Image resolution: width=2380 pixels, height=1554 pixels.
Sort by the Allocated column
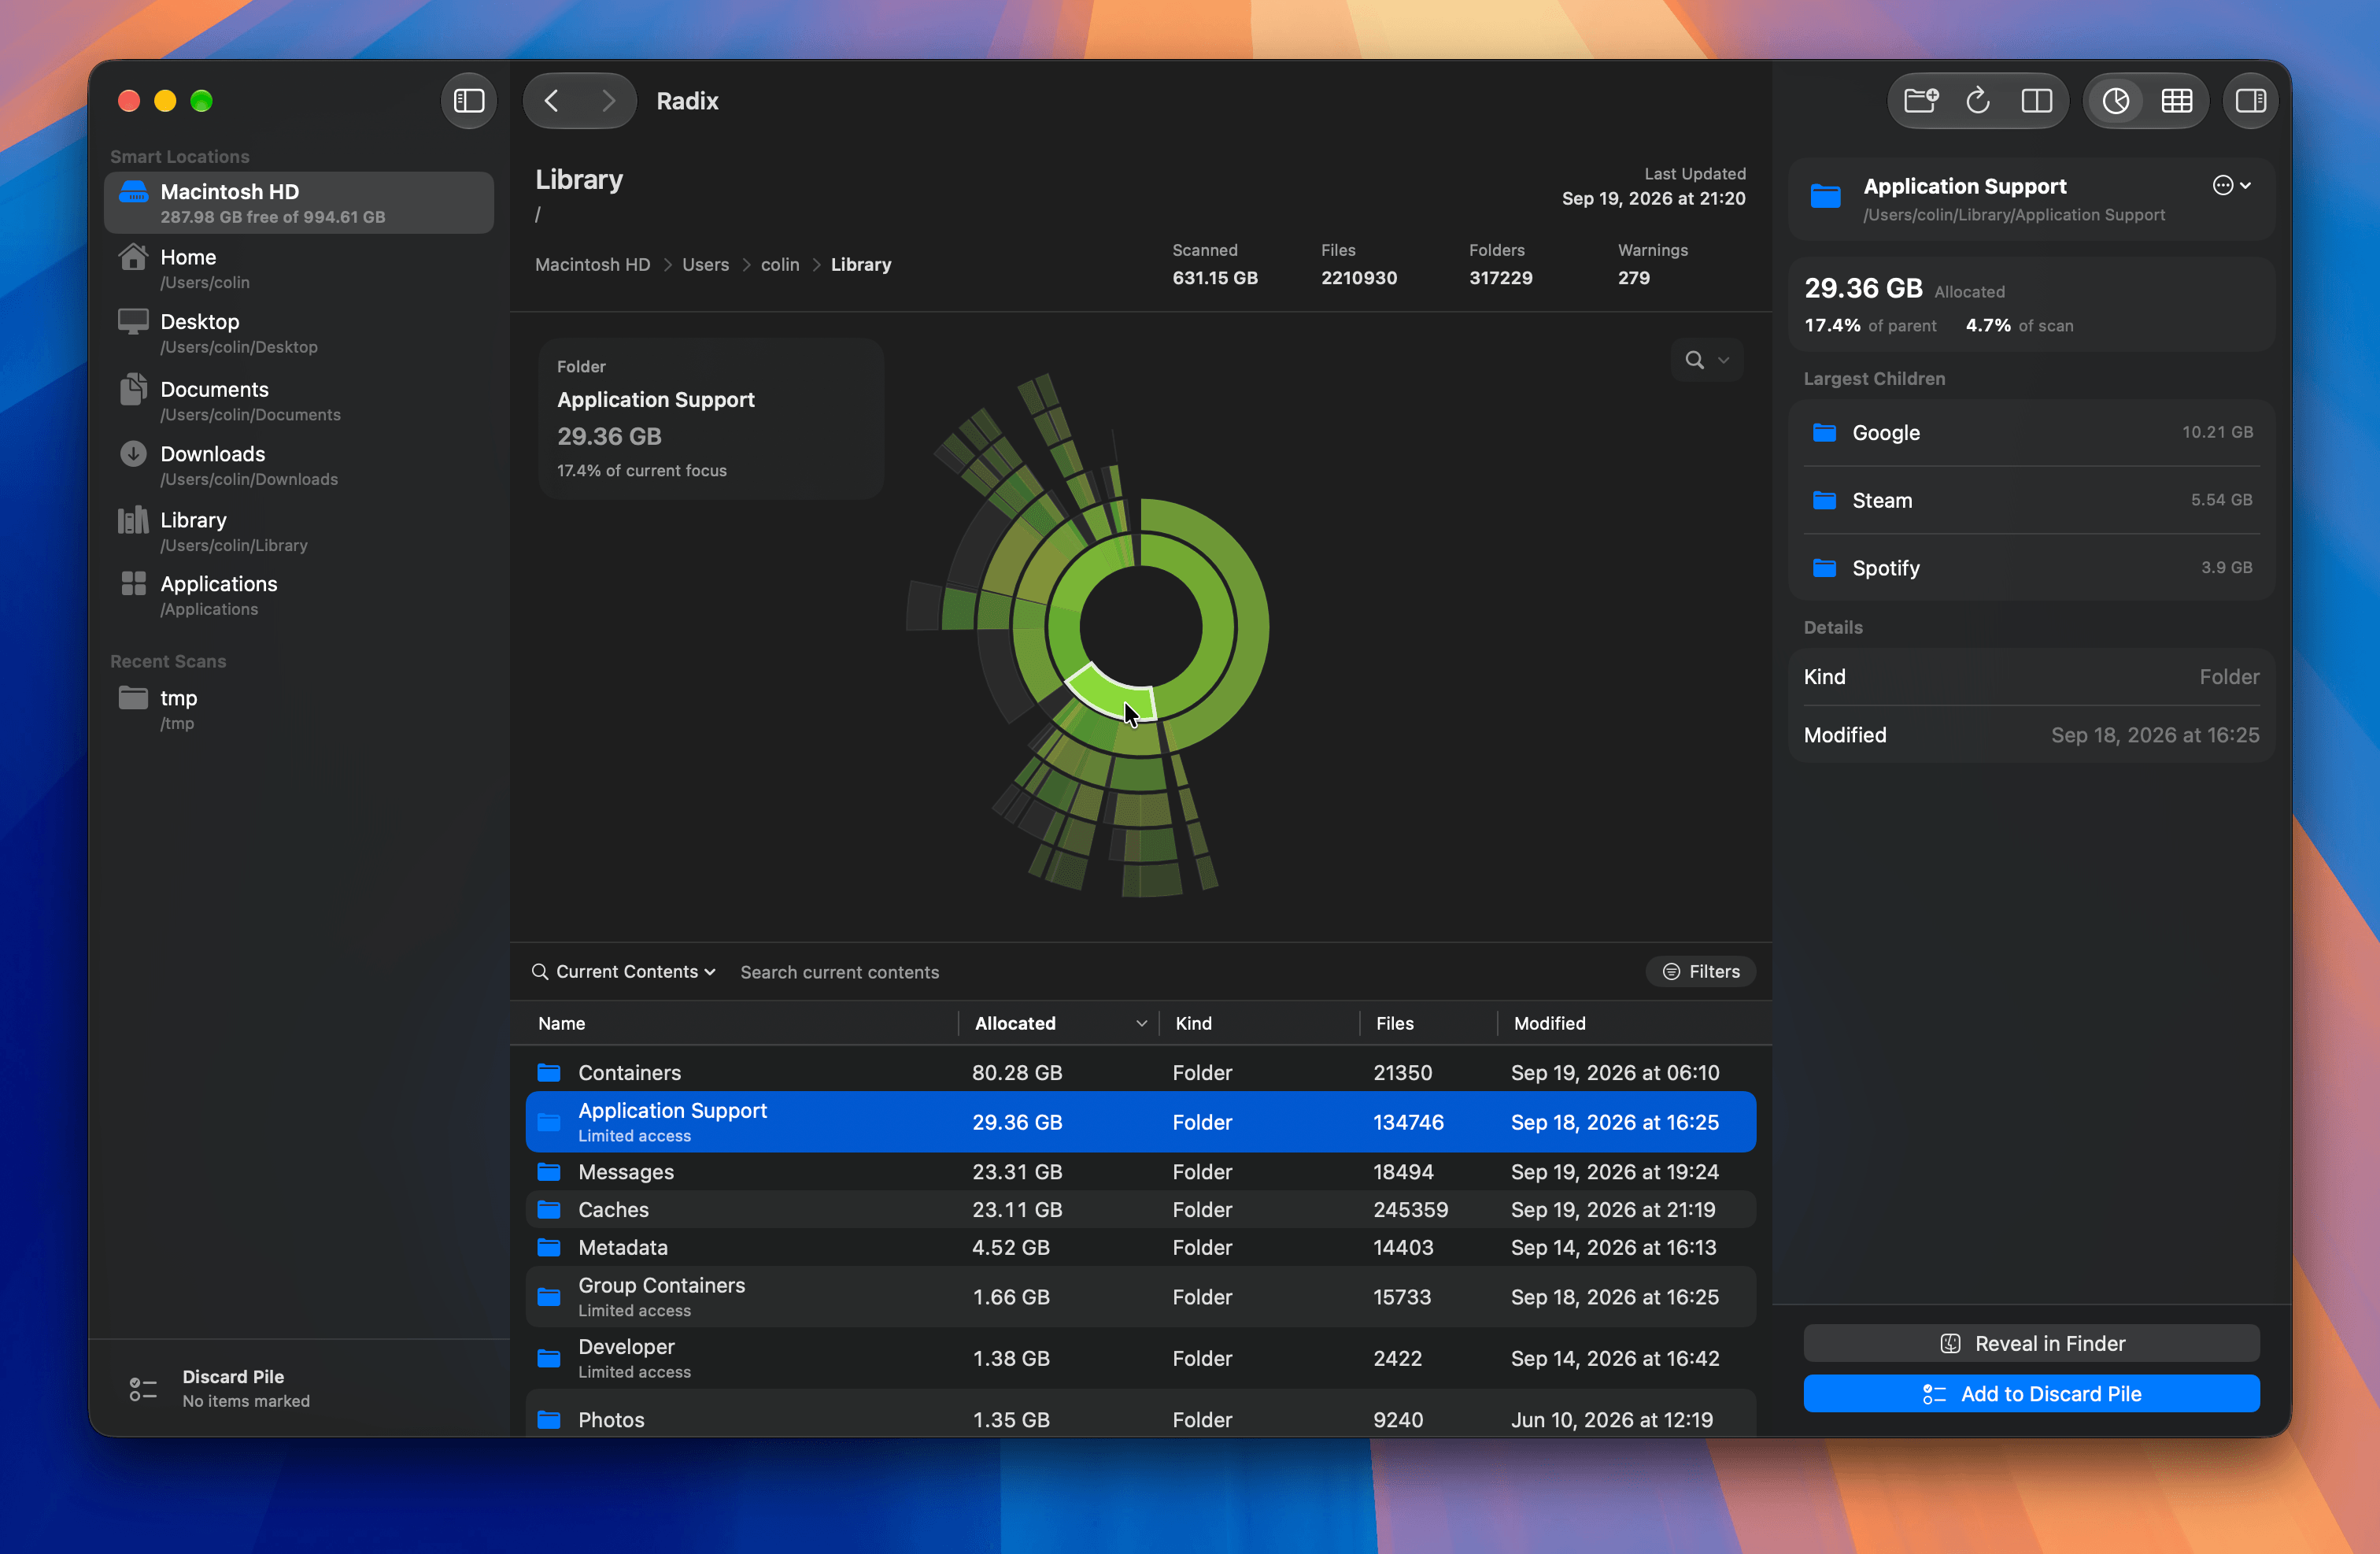tap(1059, 1023)
